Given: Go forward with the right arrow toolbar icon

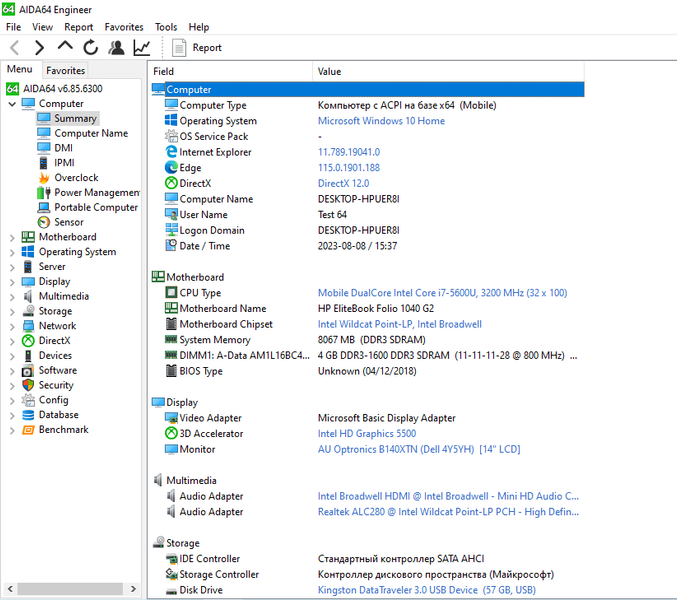Looking at the screenshot, I should tap(39, 47).
